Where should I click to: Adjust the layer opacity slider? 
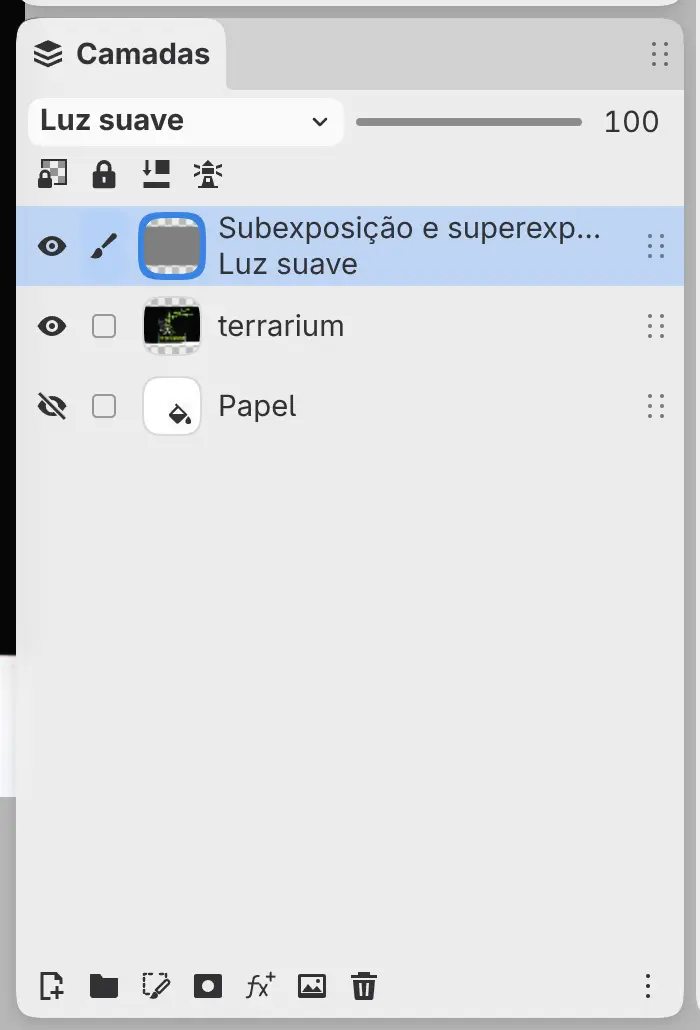pyautogui.click(x=469, y=122)
